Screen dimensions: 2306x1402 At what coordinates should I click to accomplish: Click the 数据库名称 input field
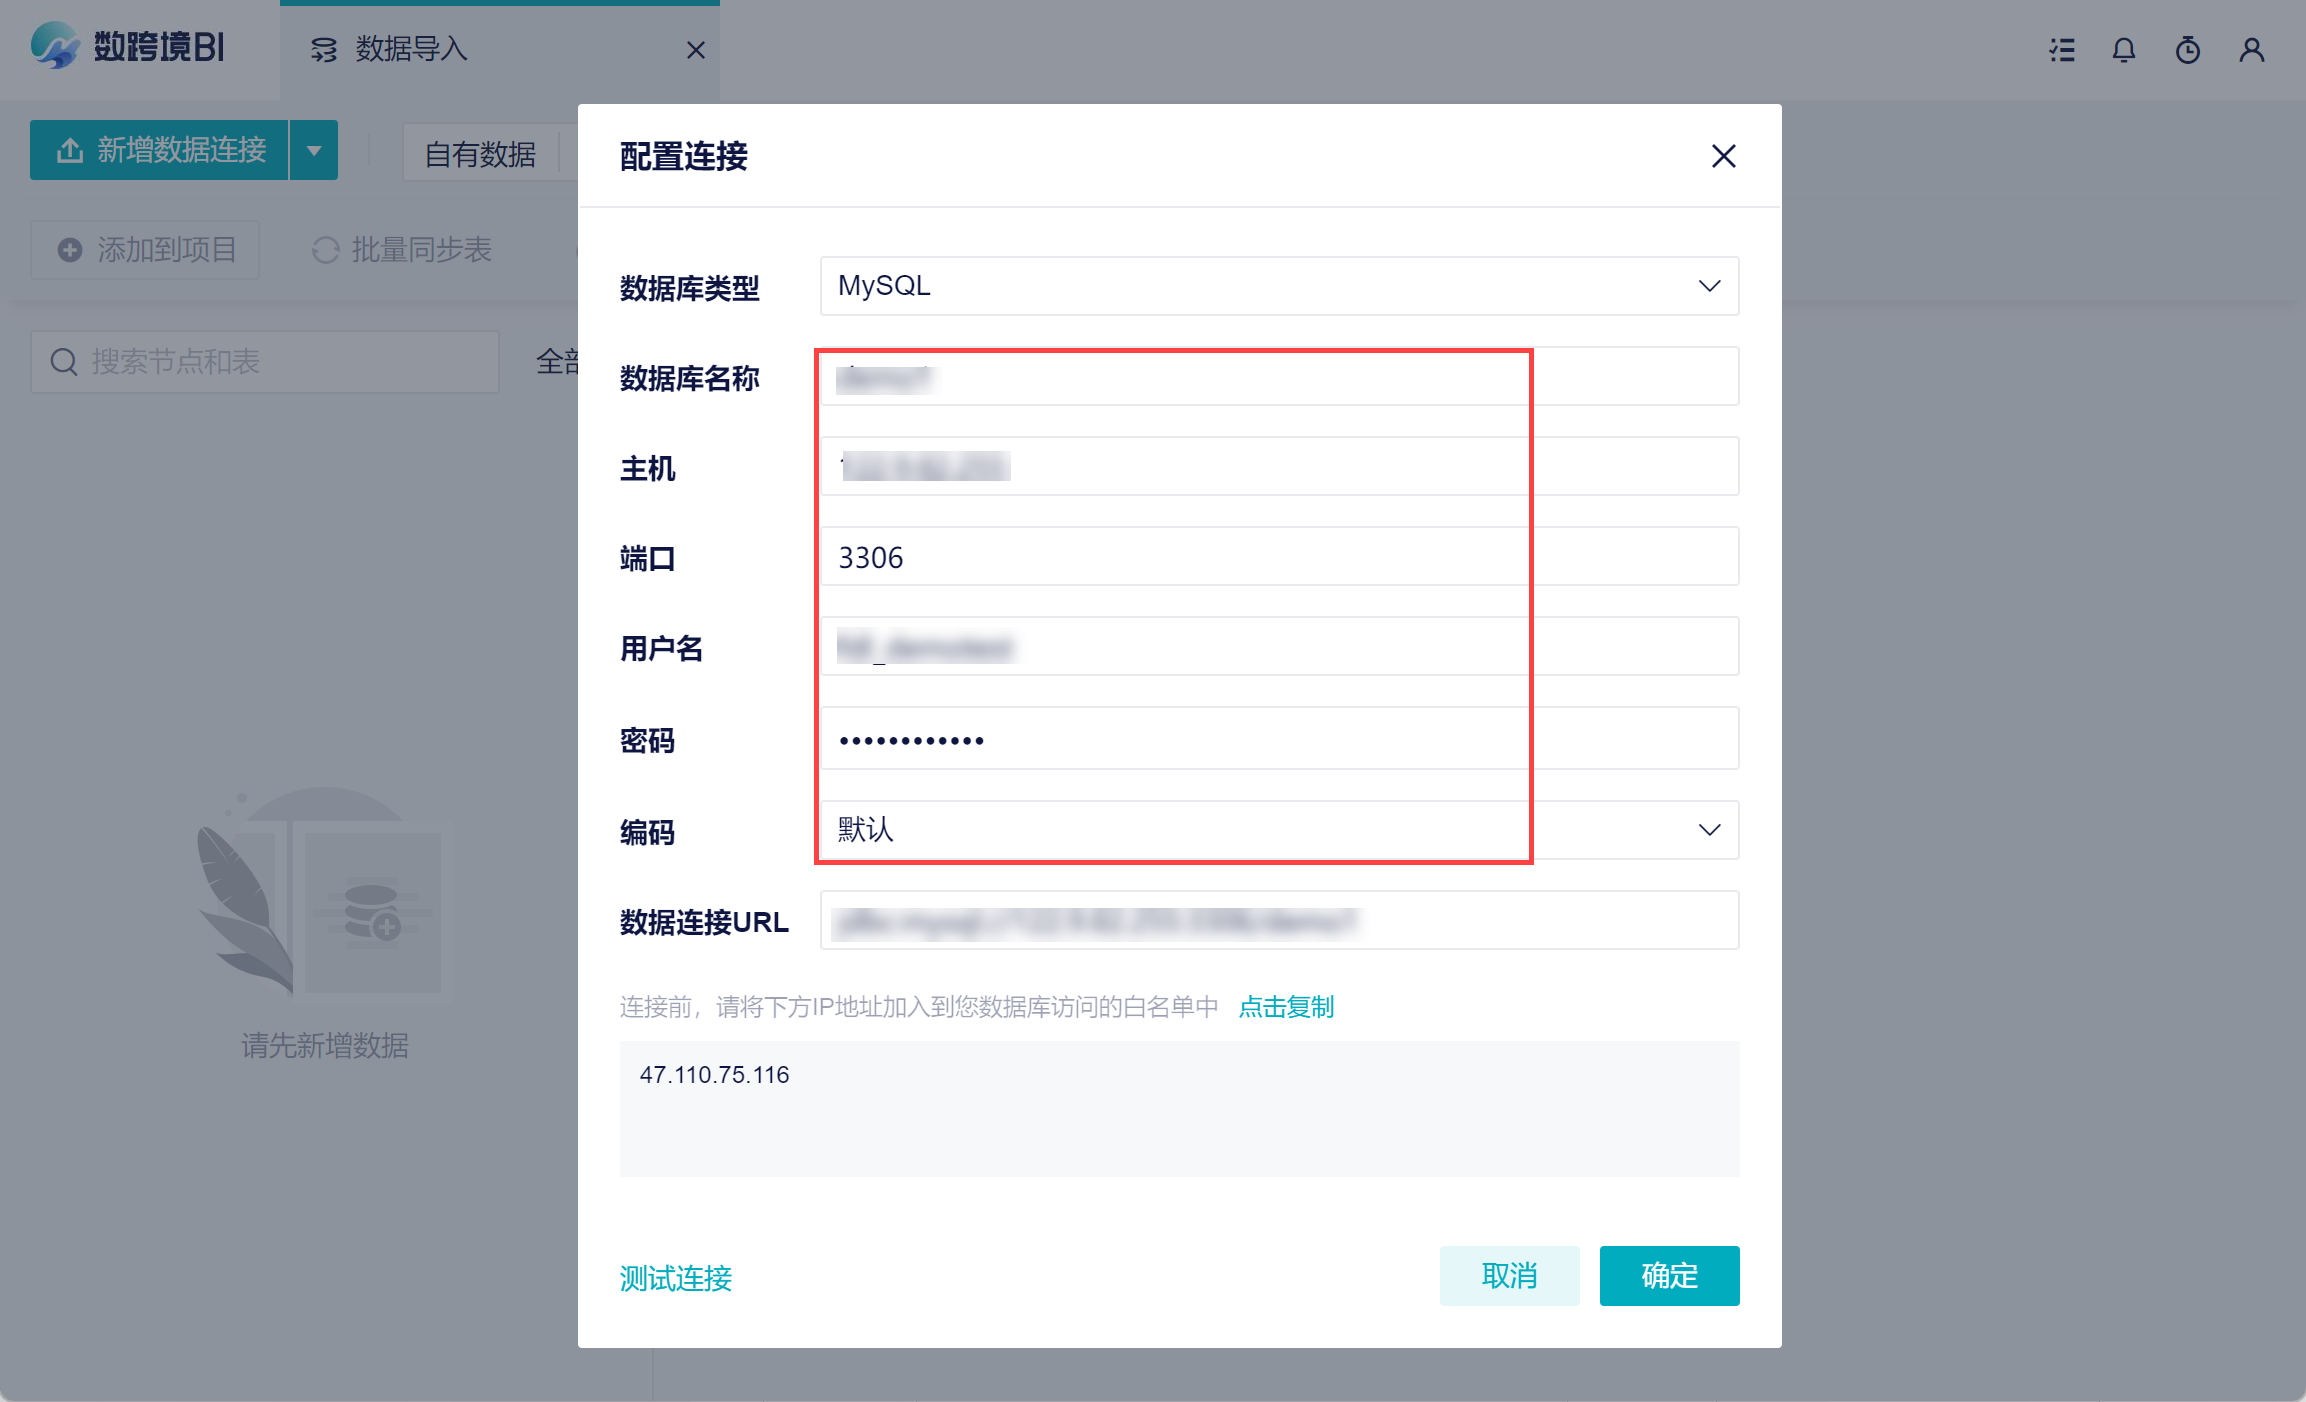point(1278,378)
